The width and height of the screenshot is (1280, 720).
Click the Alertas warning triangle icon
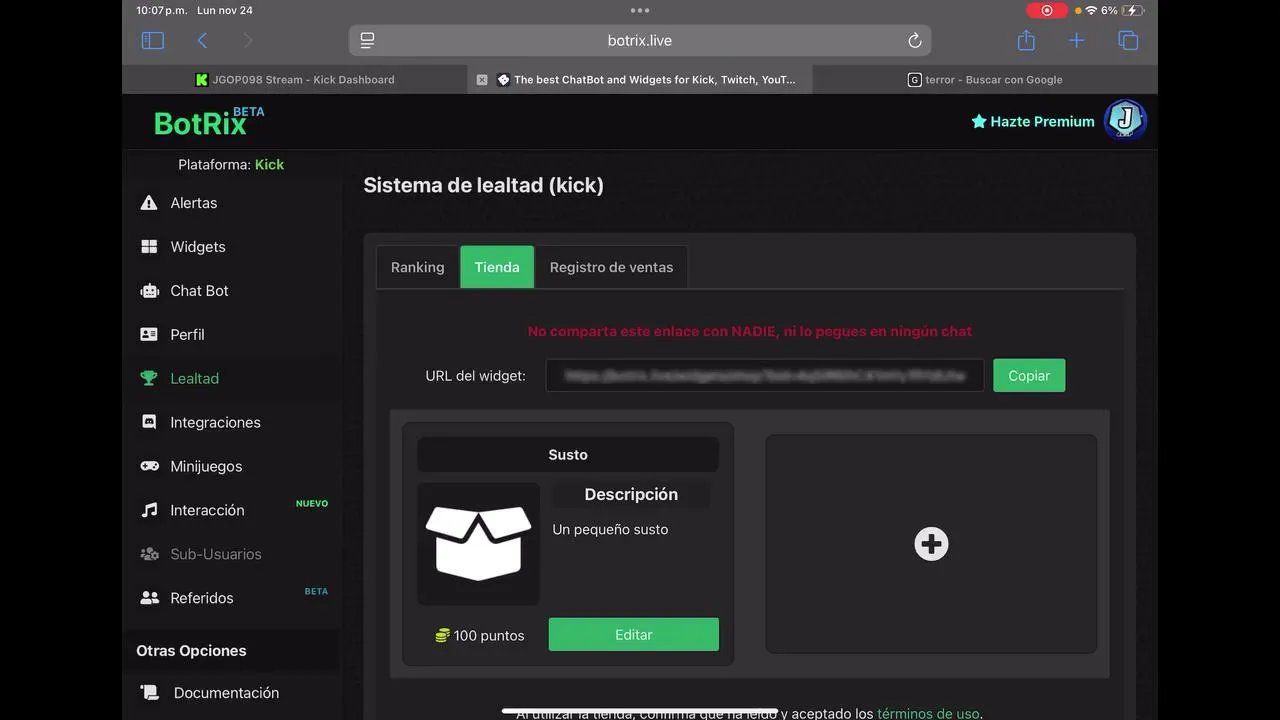[149, 203]
